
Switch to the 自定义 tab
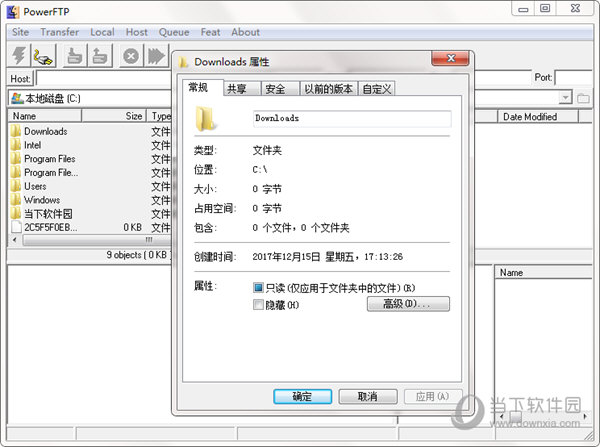coord(377,89)
